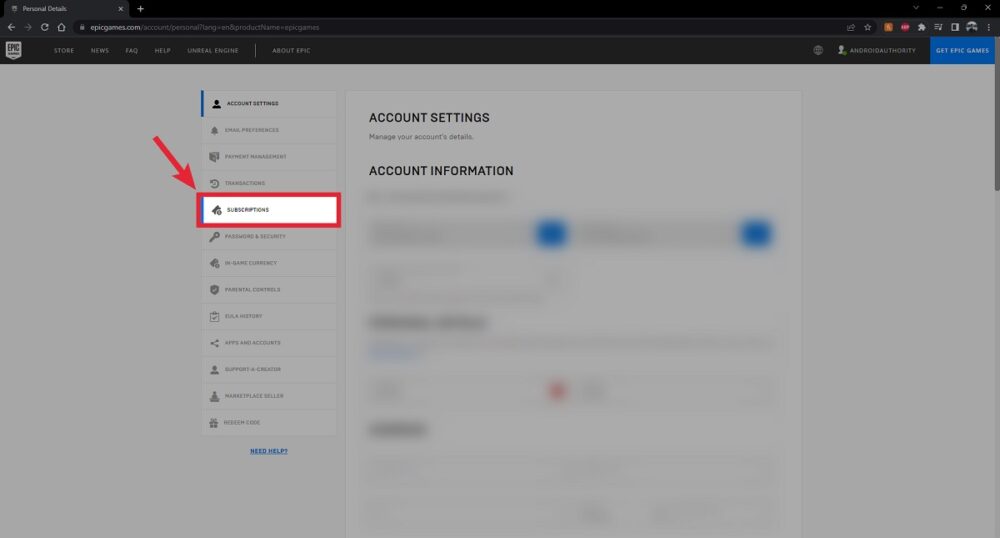Click the Get Epic Games button

click(x=962, y=50)
